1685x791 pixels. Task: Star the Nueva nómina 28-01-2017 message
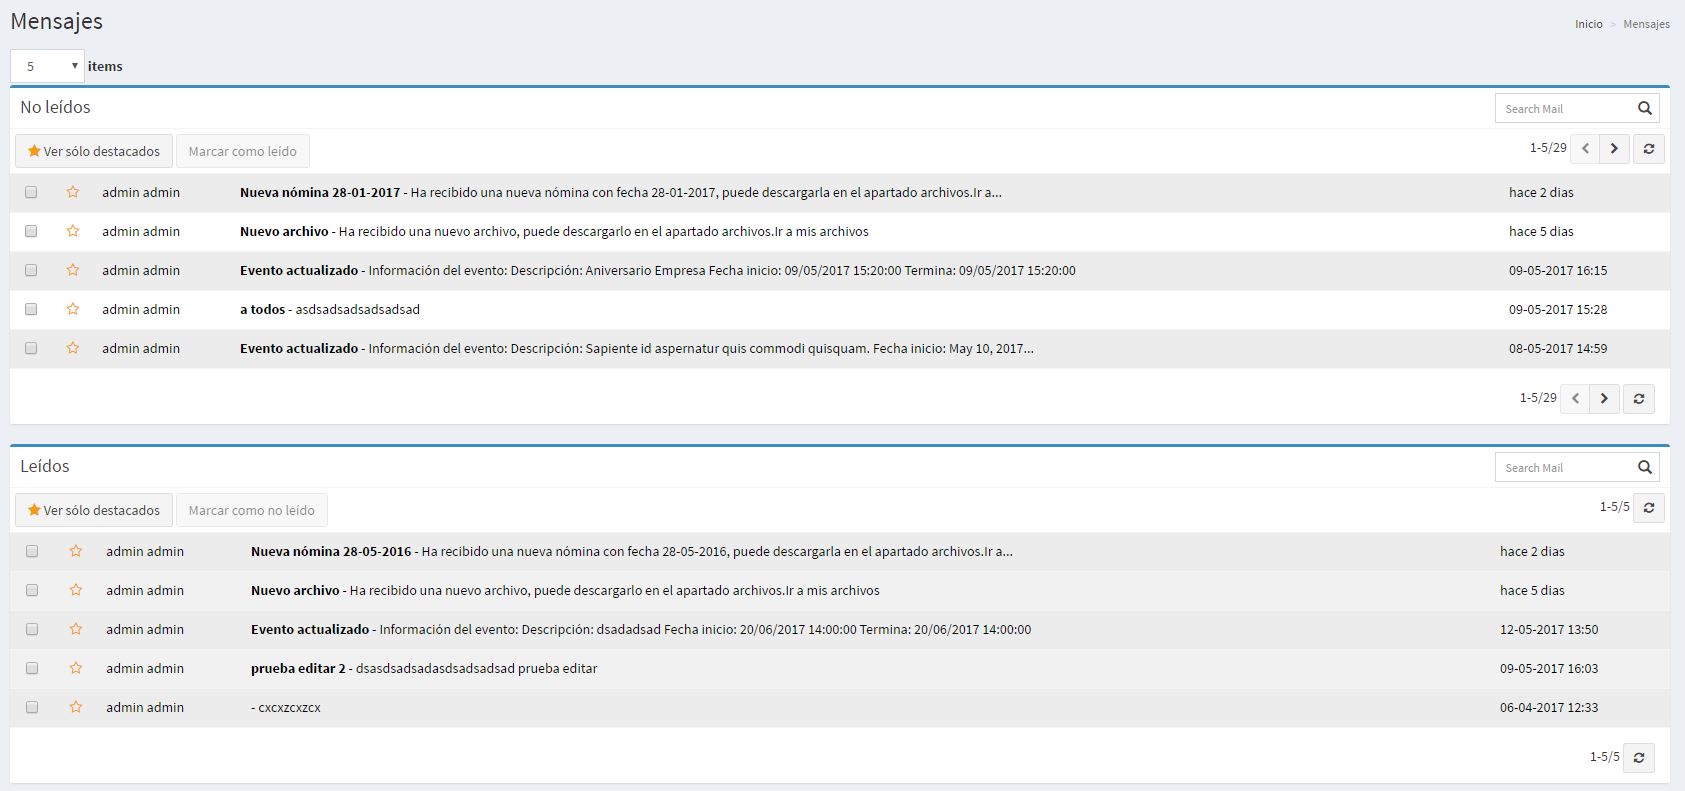73,192
